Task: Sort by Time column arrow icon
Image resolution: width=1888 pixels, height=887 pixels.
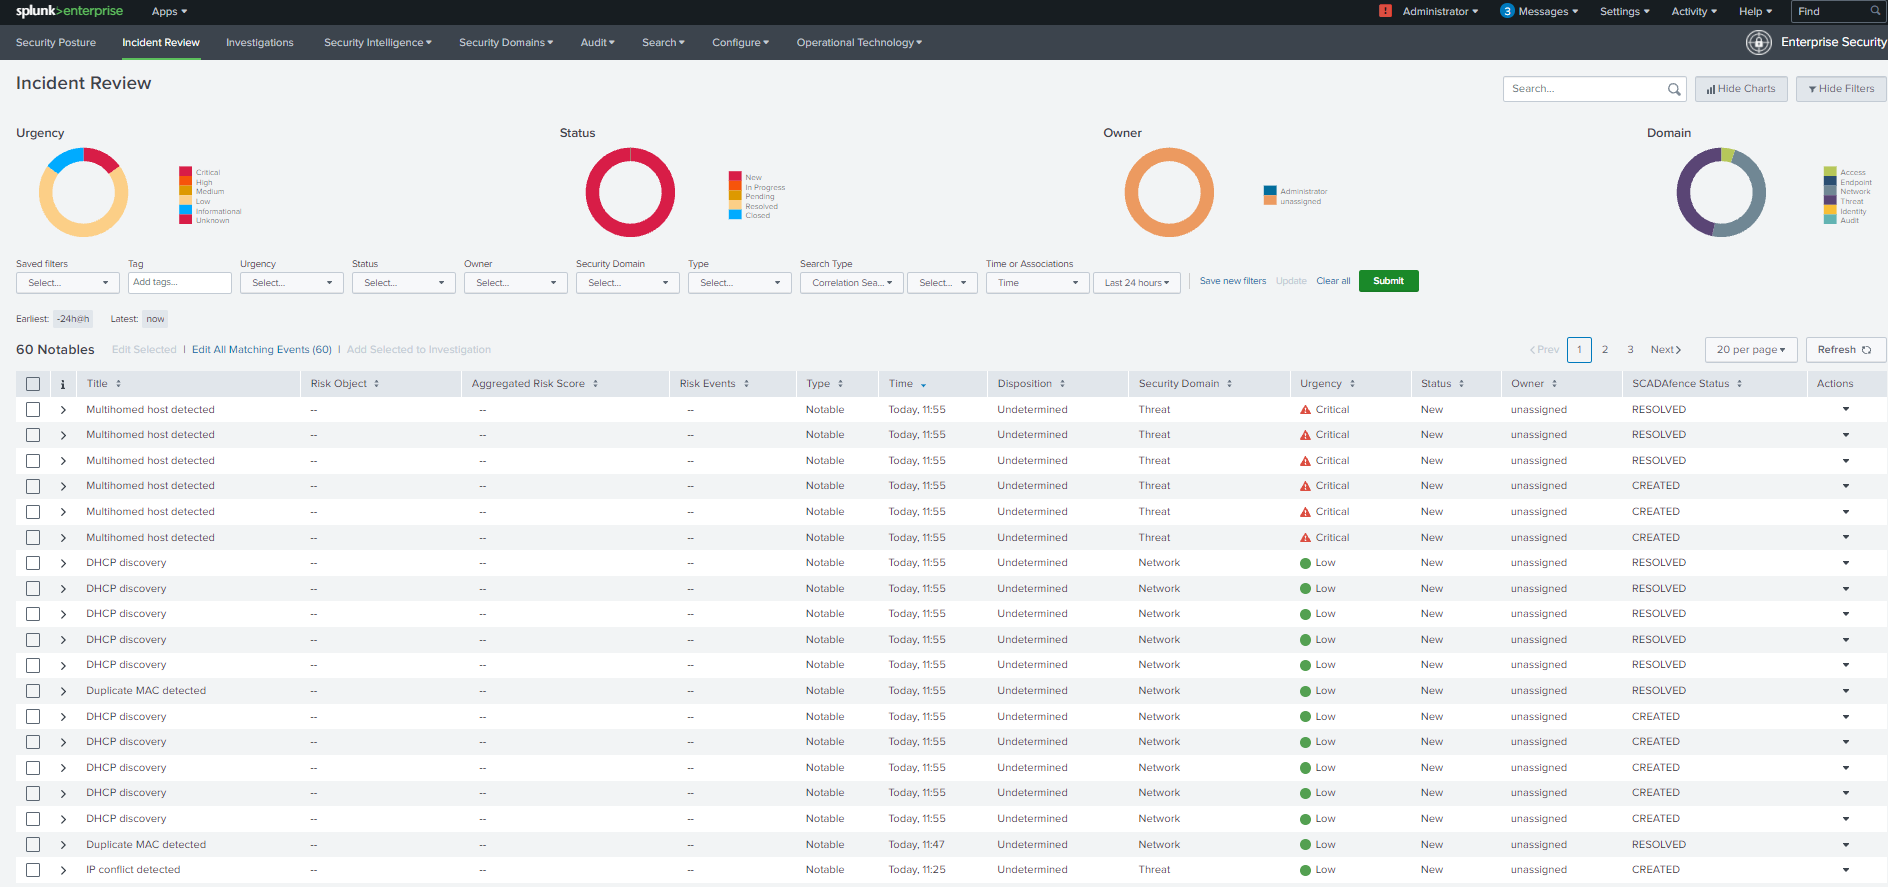Action: [923, 385]
